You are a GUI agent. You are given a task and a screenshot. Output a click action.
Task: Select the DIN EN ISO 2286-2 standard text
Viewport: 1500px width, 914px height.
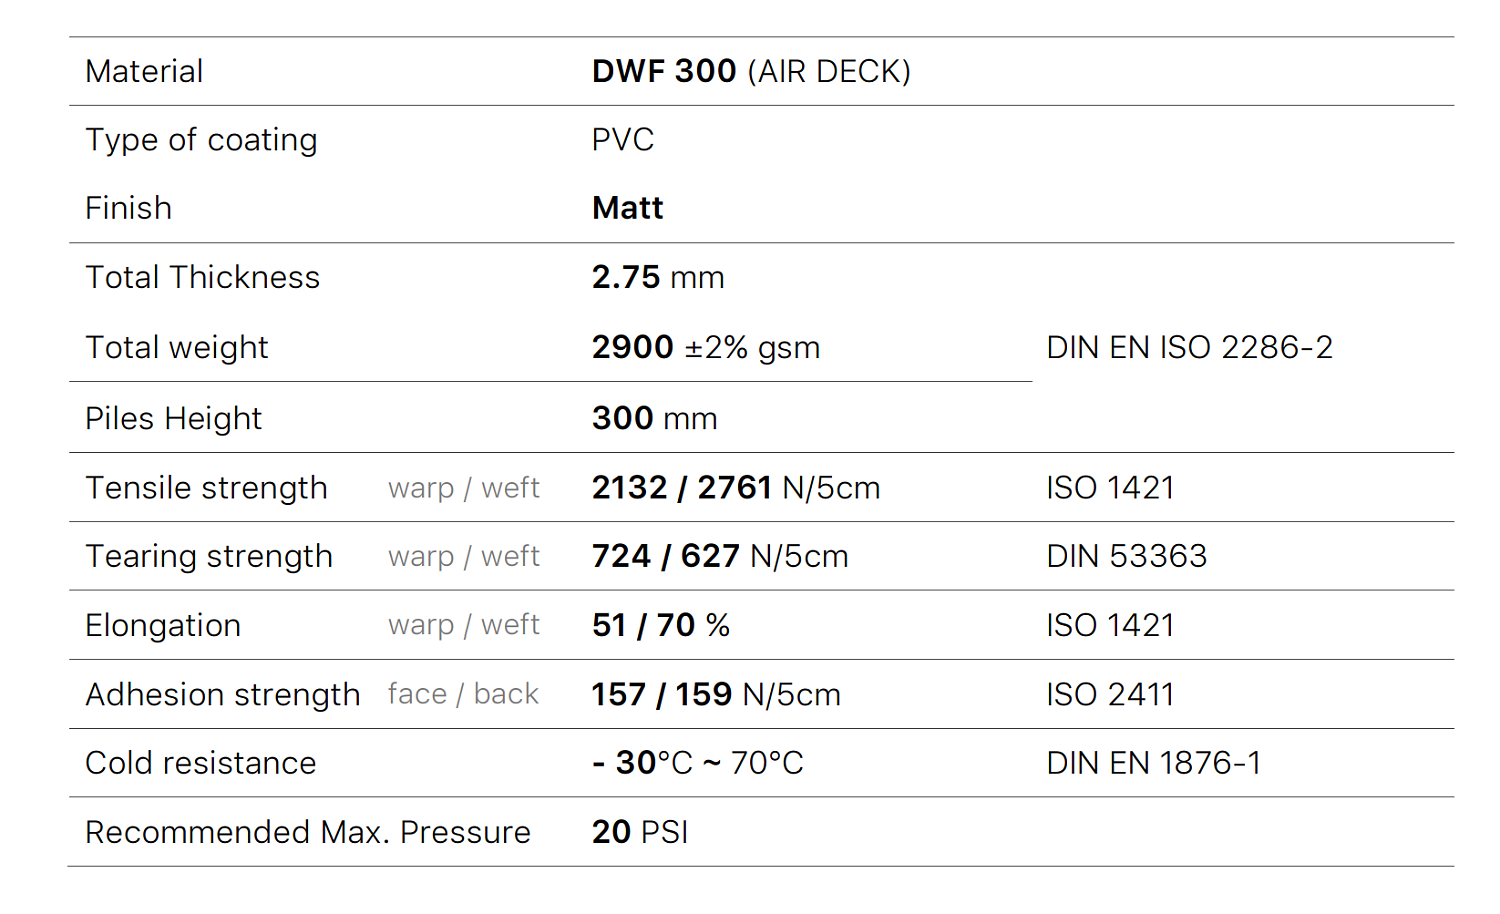click(1189, 347)
